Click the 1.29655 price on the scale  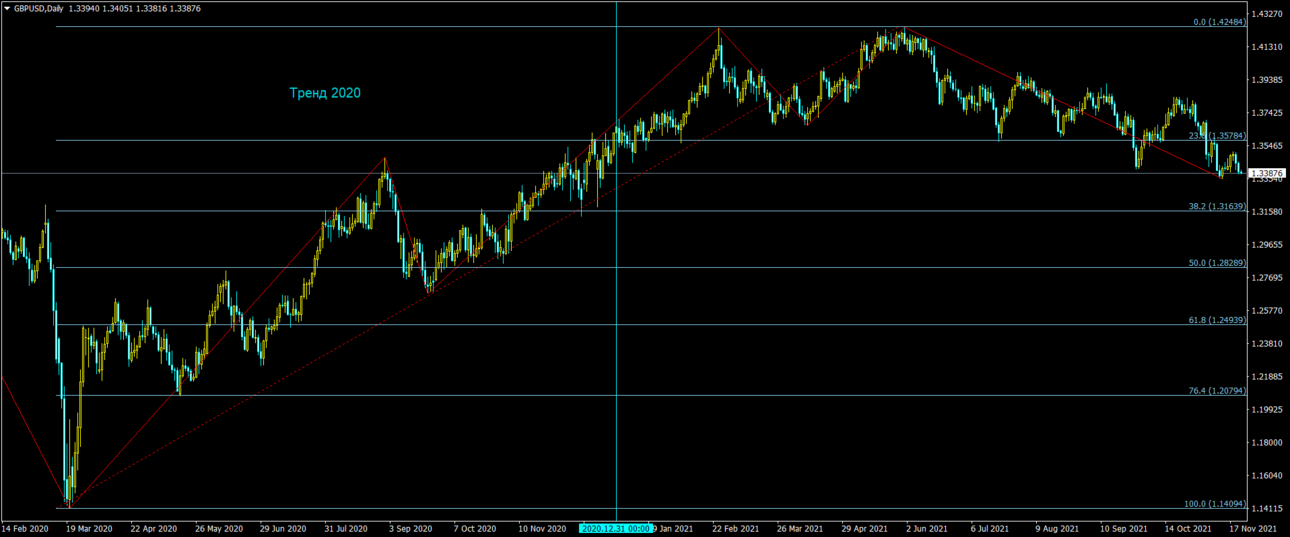point(1268,245)
